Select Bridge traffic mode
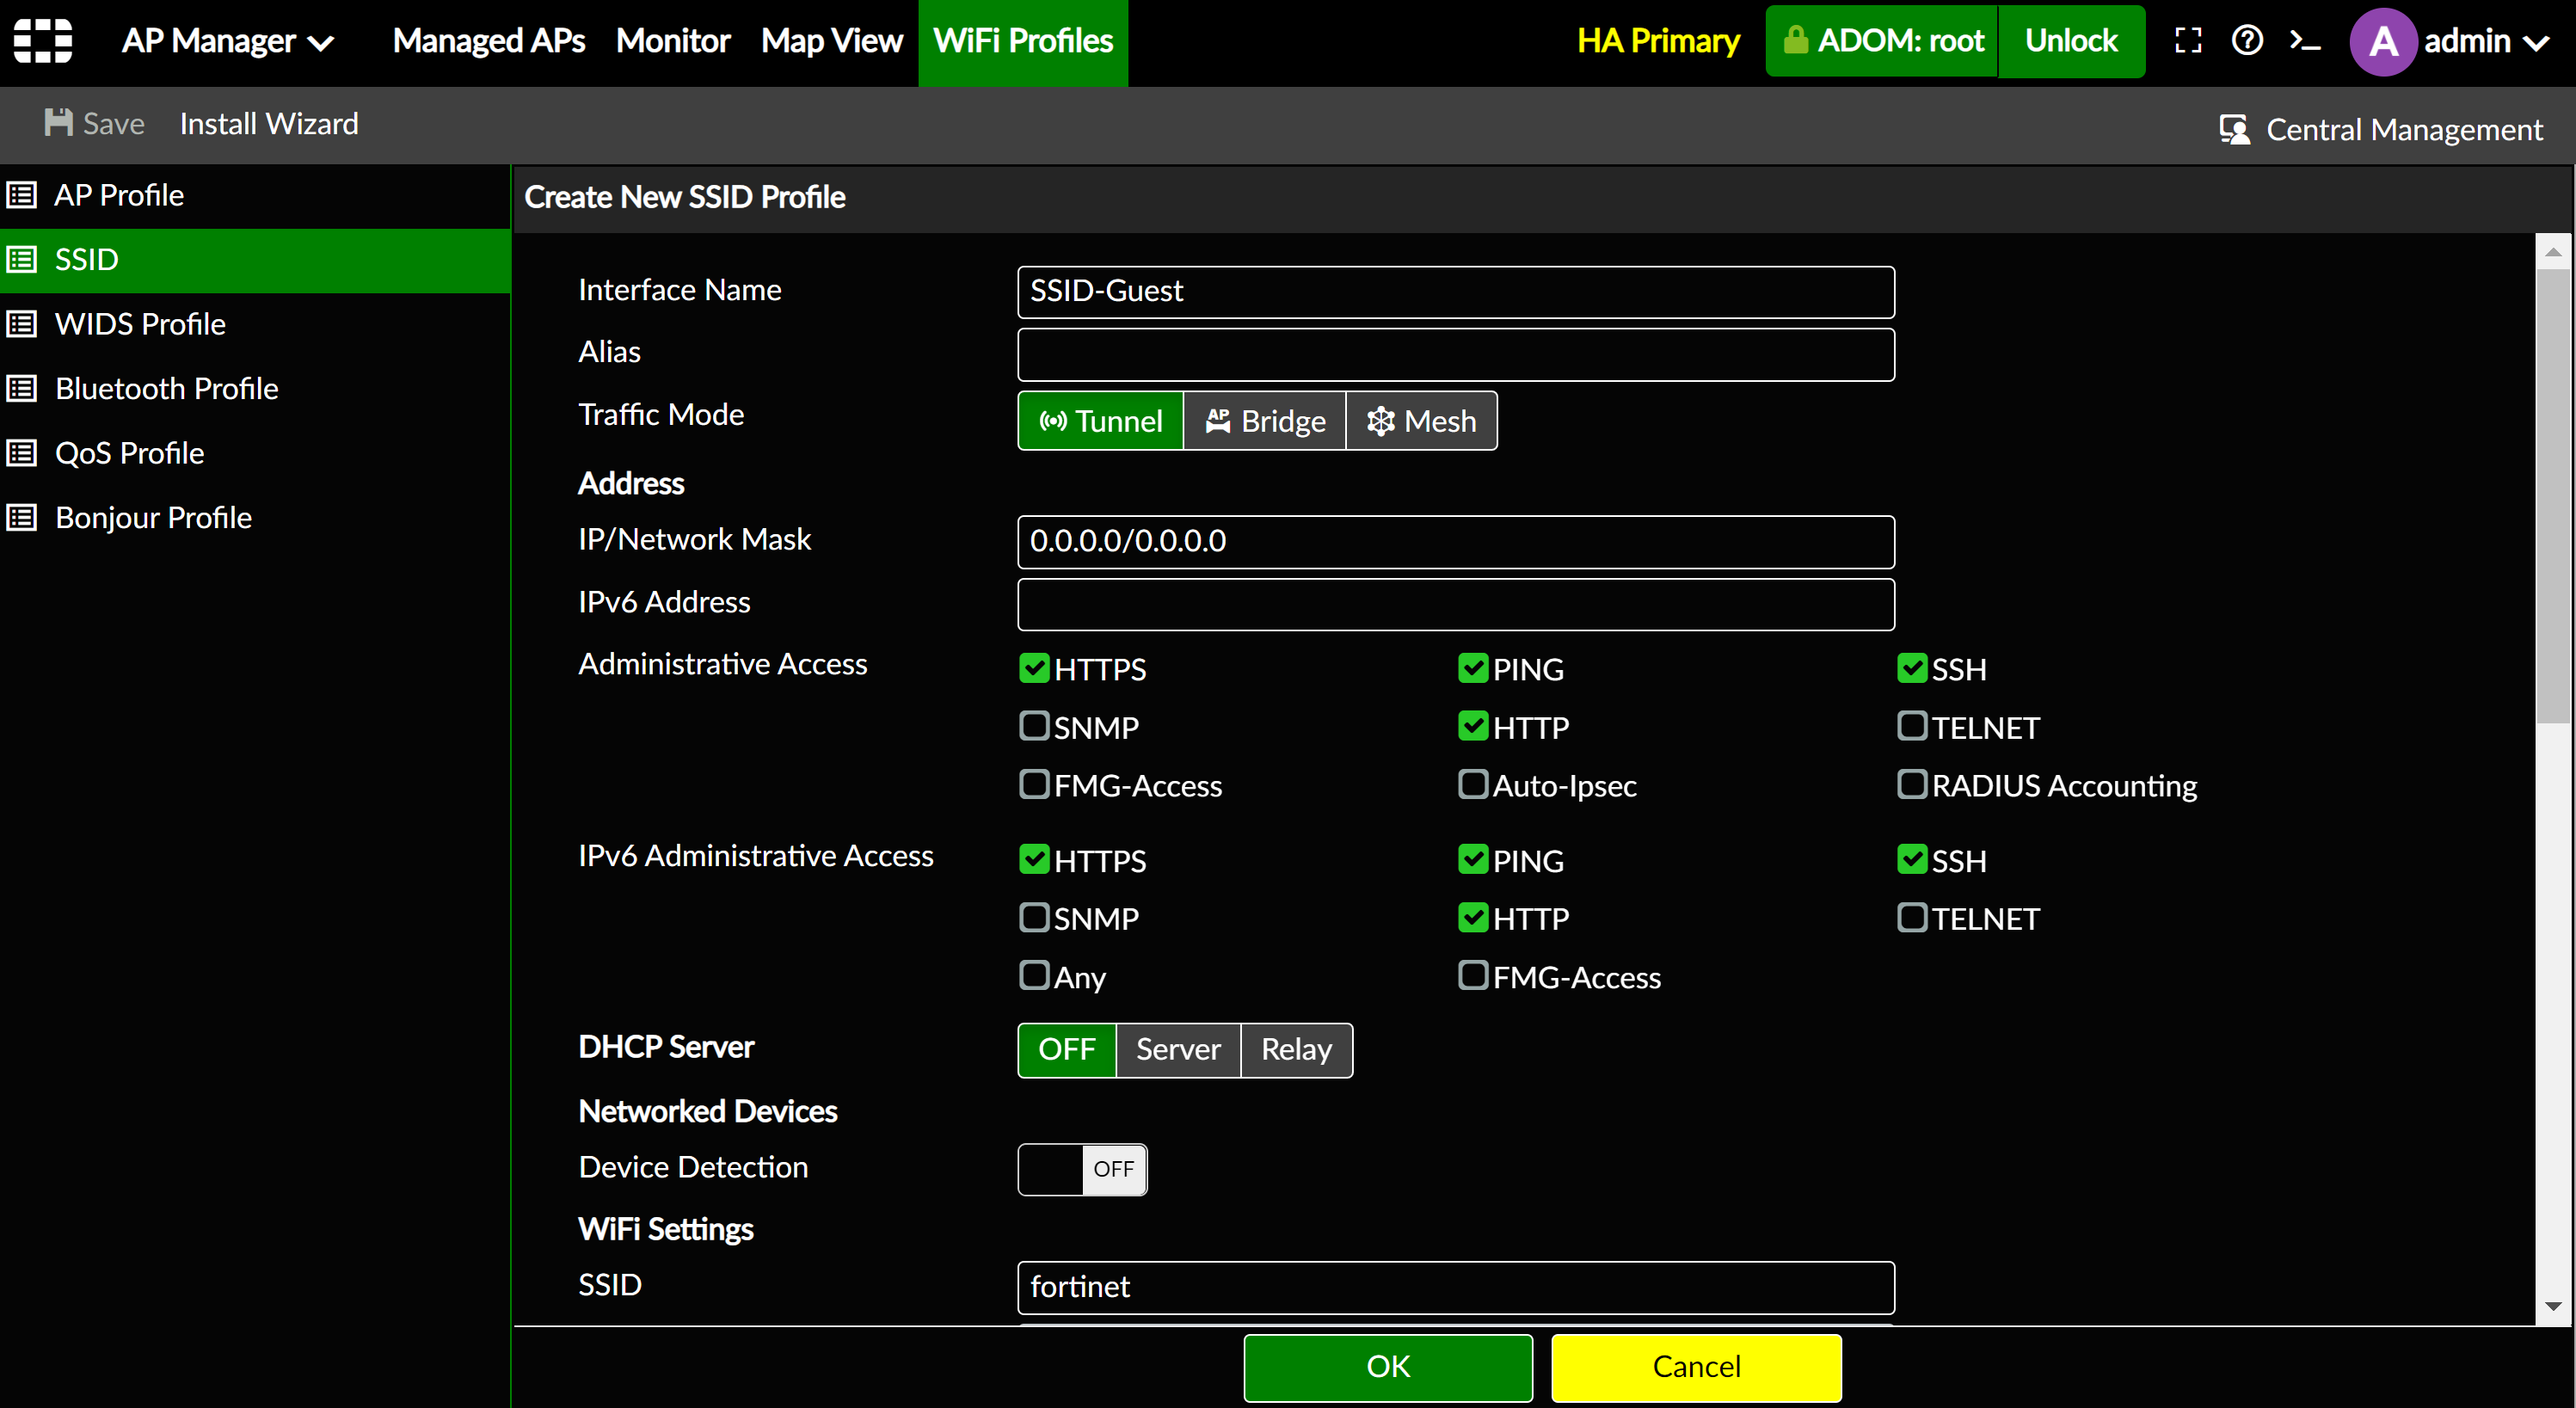Viewport: 2576px width, 1408px height. click(1265, 421)
